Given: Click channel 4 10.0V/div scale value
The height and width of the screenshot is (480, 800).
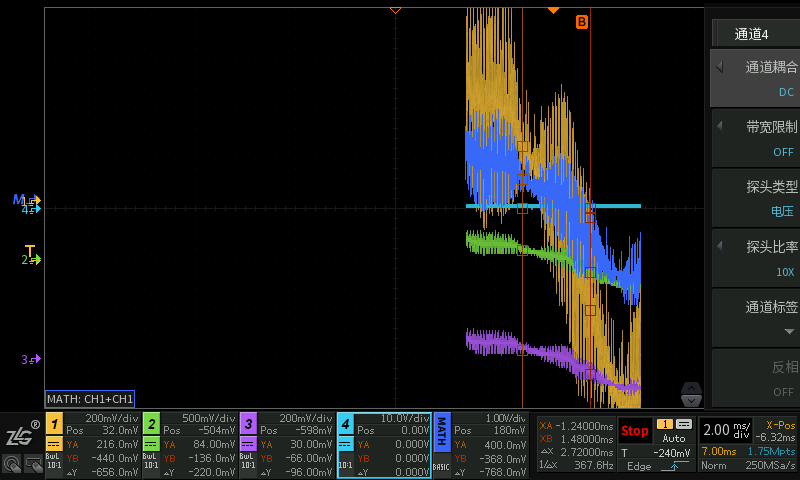Looking at the screenshot, I should point(405,418).
